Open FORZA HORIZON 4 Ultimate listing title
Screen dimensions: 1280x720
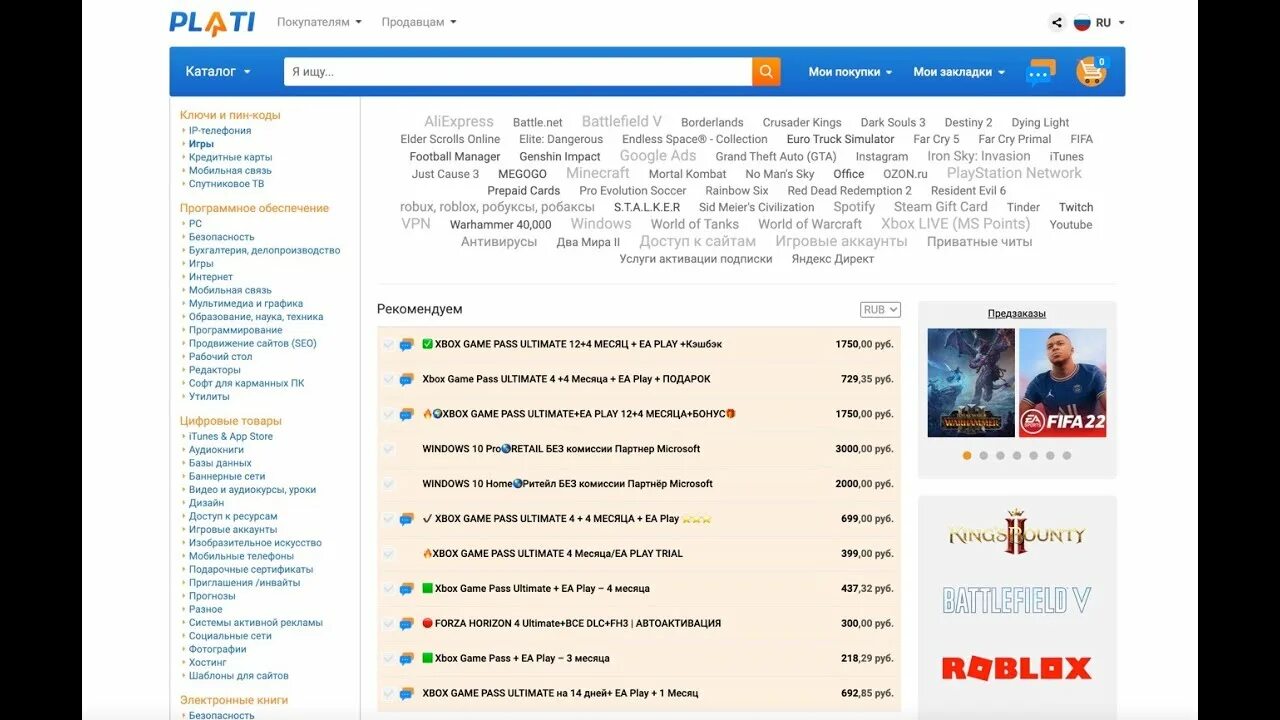572,624
